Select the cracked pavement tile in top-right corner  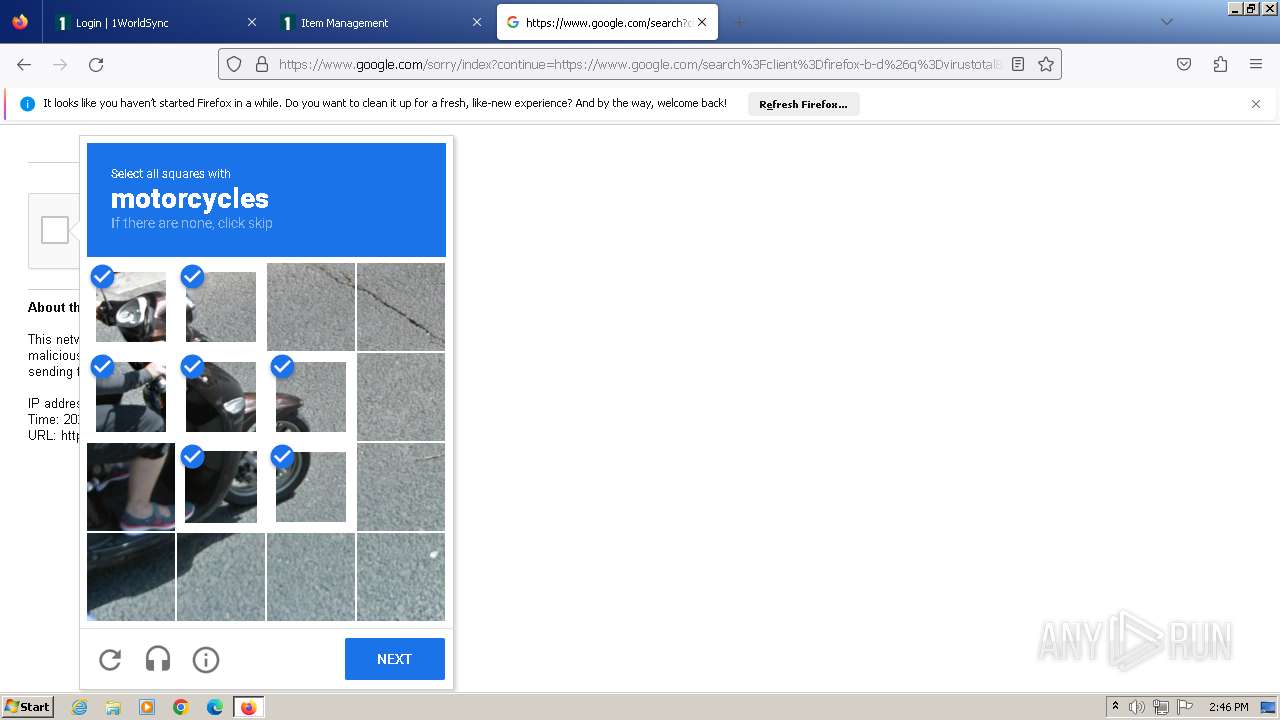[x=401, y=307]
